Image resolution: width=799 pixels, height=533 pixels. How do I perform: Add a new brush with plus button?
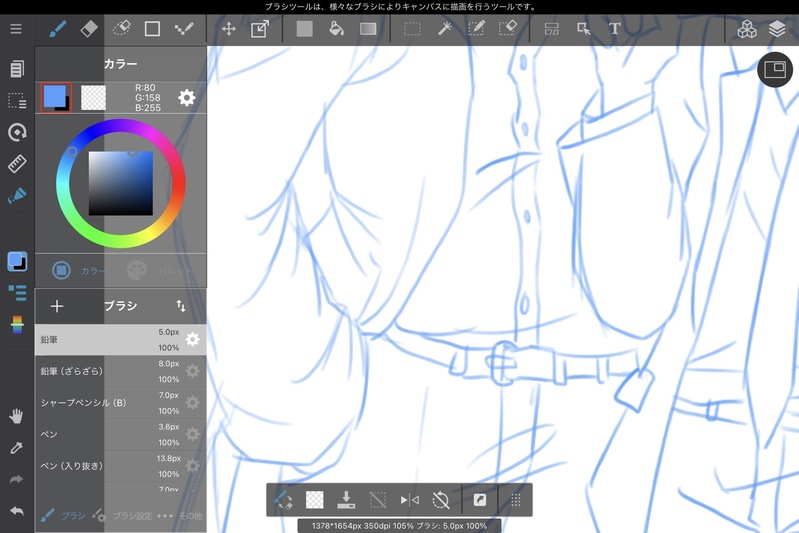click(x=57, y=306)
